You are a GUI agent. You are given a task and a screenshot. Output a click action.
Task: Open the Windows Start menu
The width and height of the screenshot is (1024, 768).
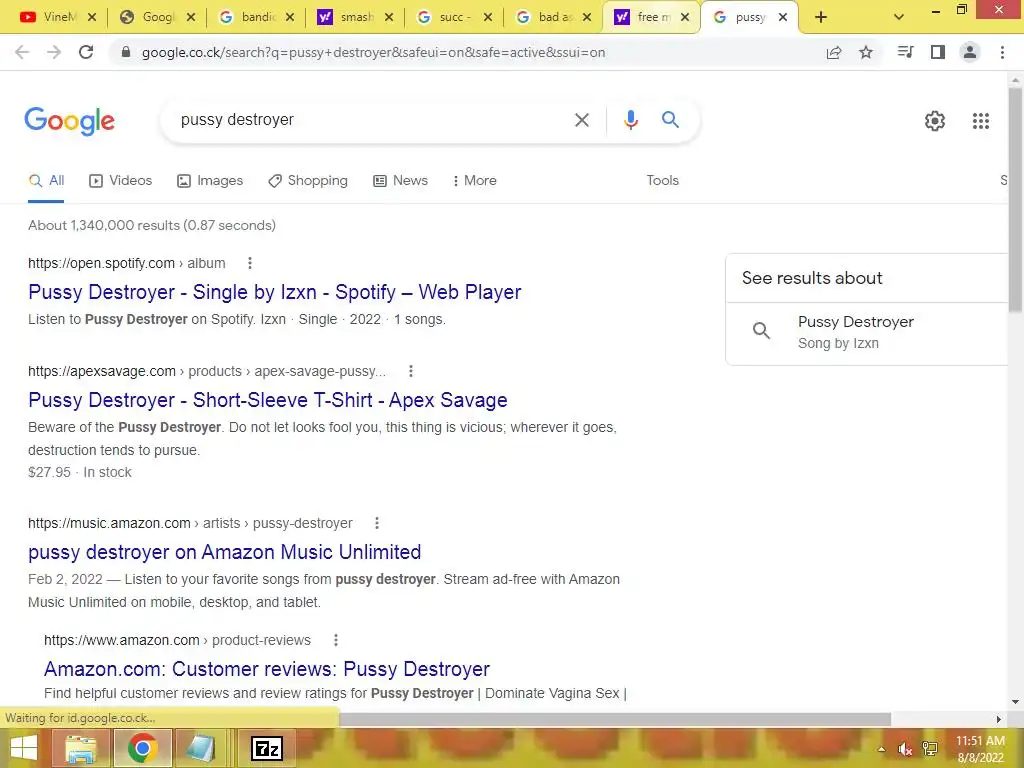pyautogui.click(x=24, y=748)
